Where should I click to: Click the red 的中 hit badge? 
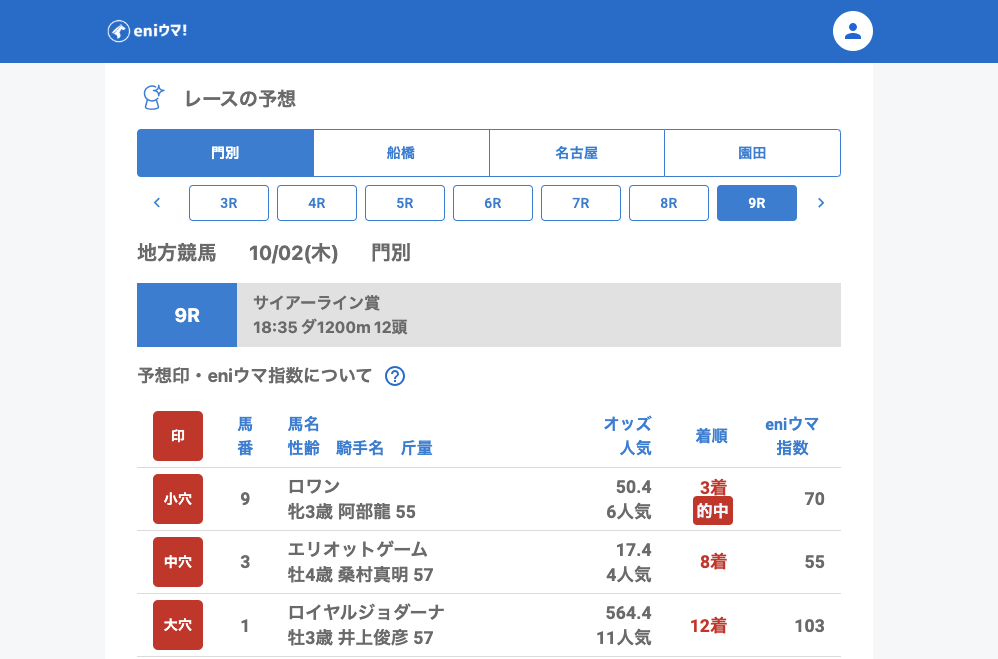point(712,512)
